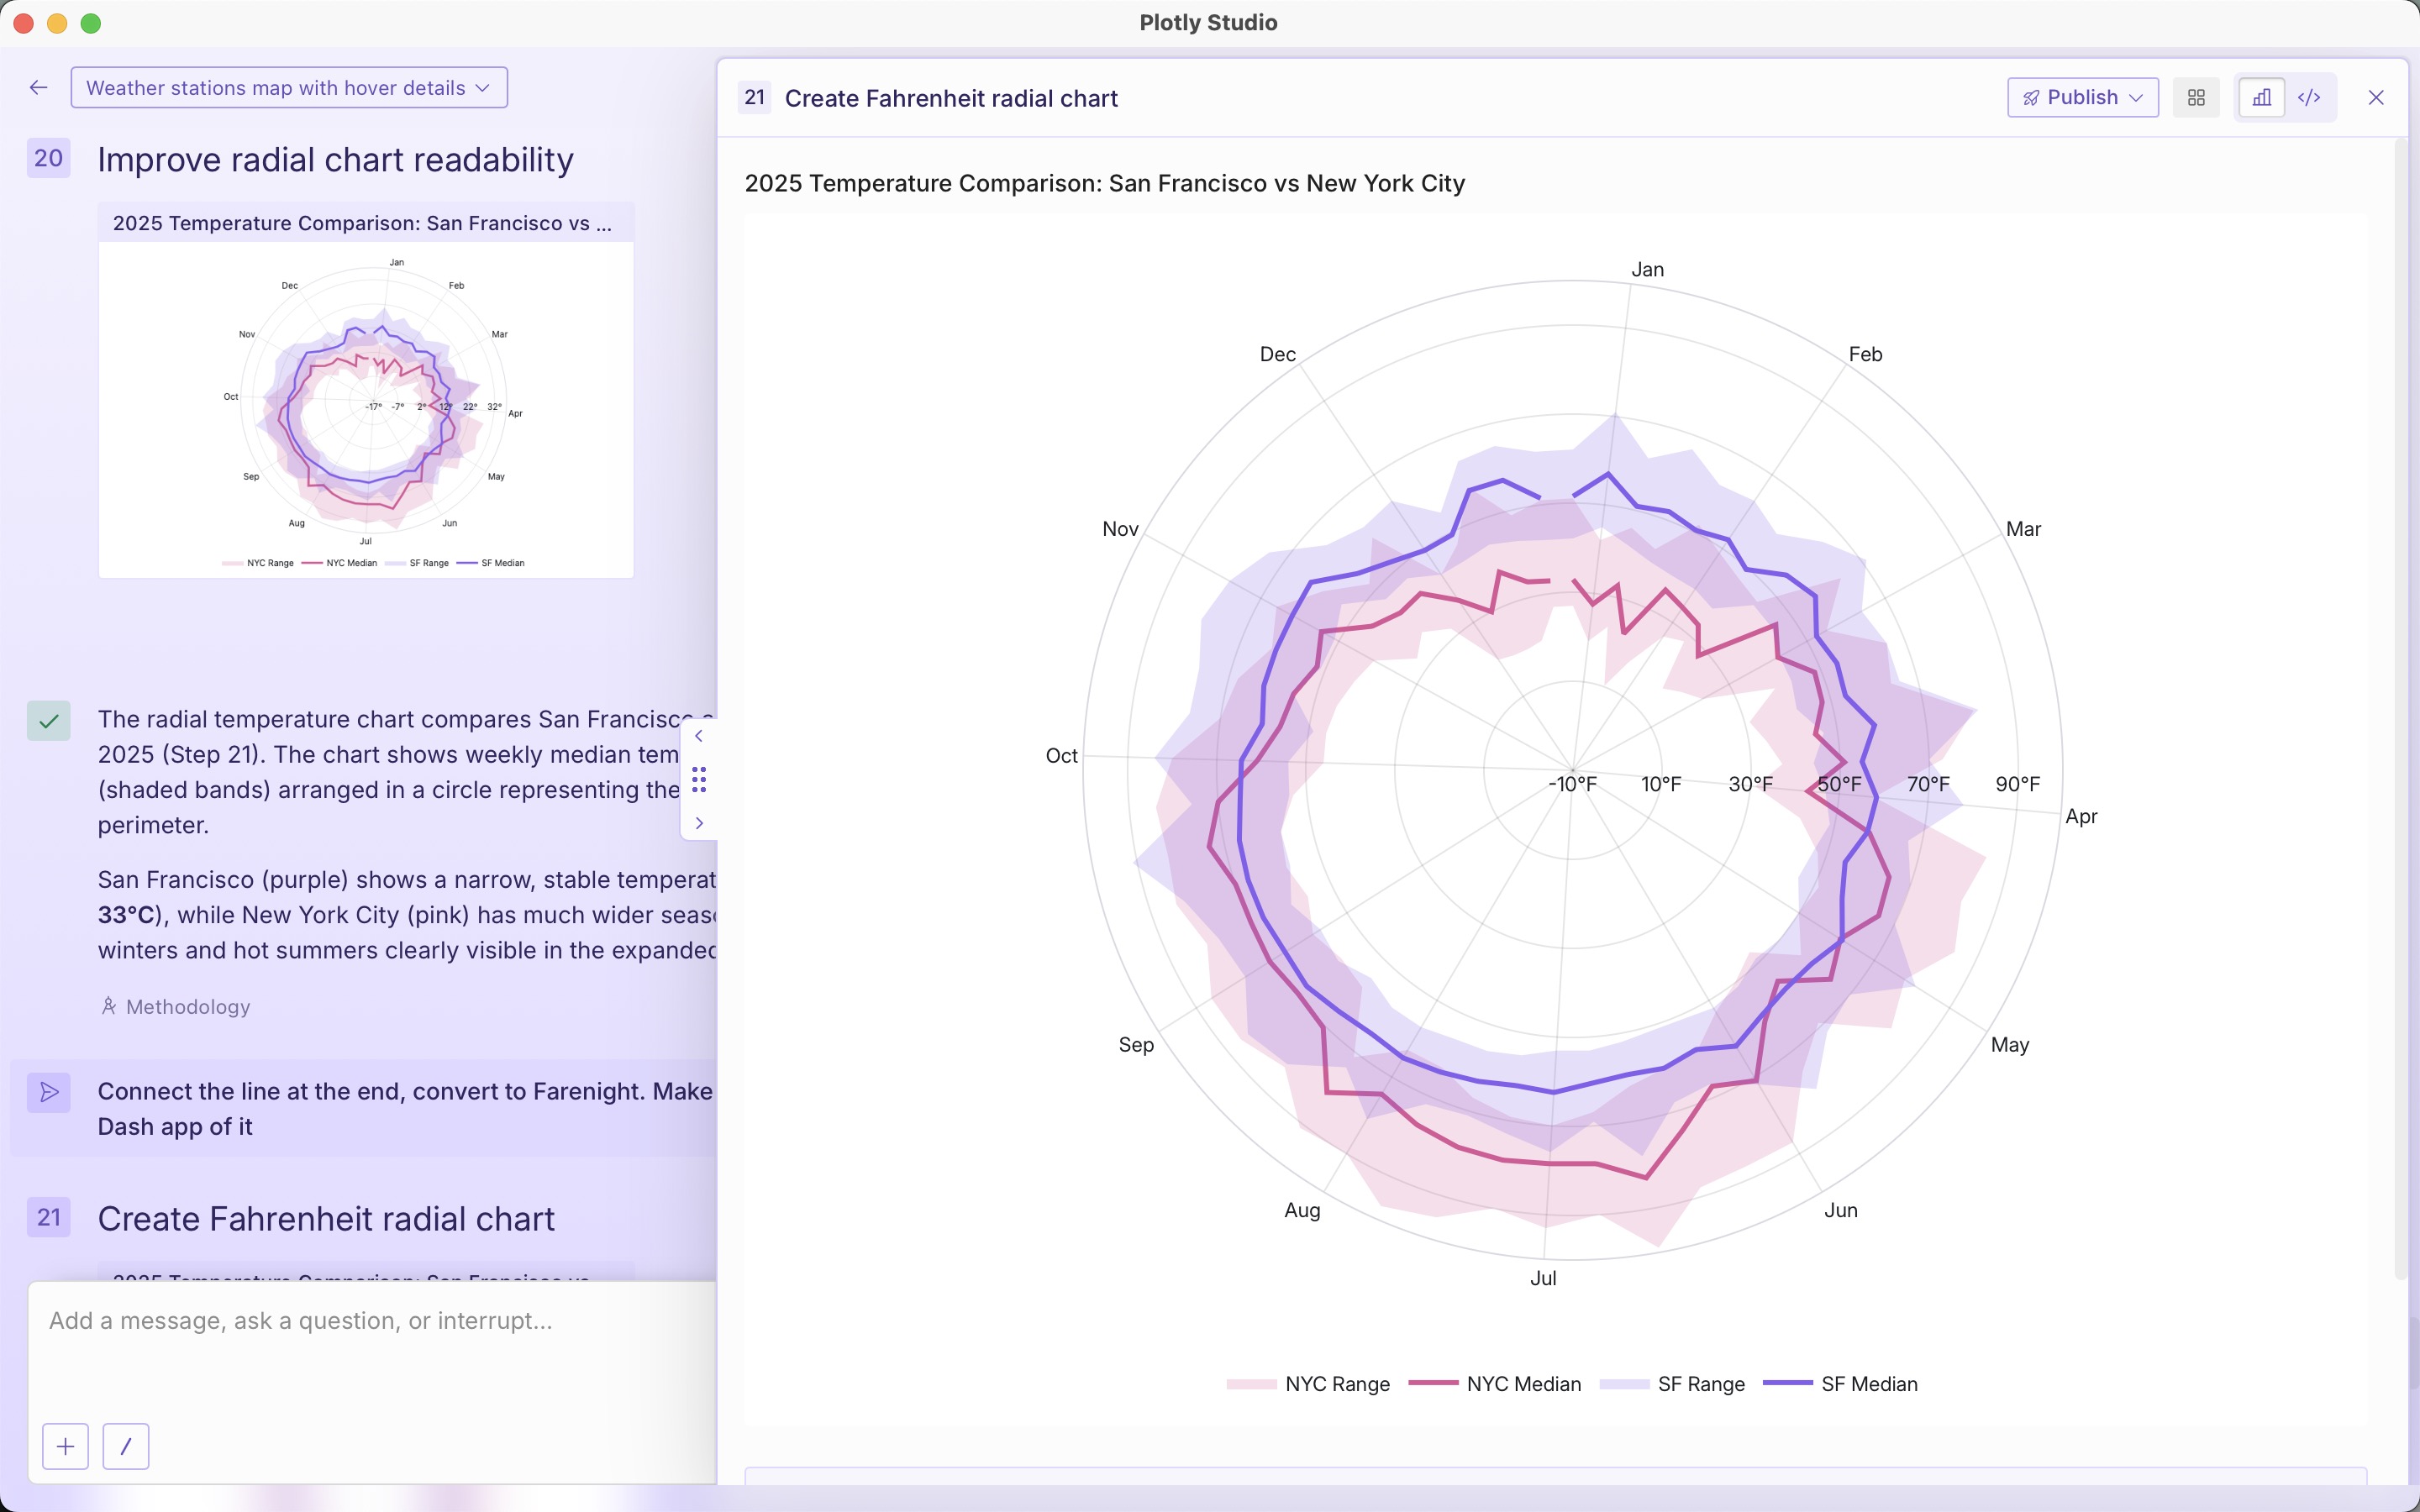Click the slash command button
This screenshot has height=1512, width=2420.
126,1446
